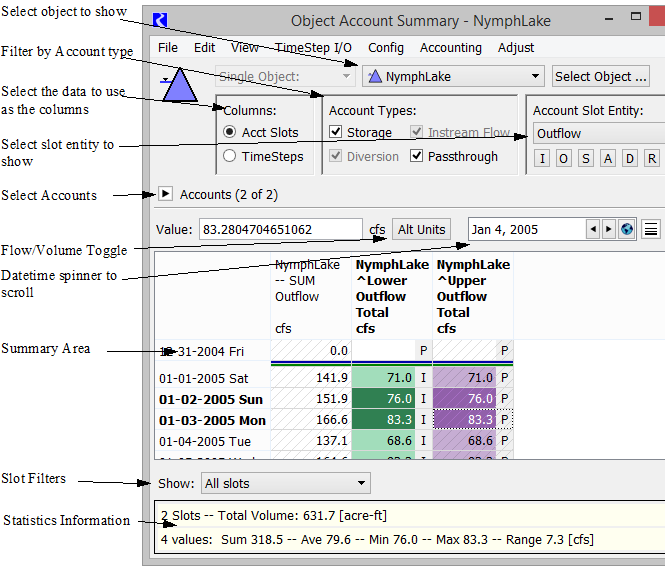The image size is (667, 568).
Task: Click the NymphLake ^Lower Outflow column header
Action: (x=392, y=297)
